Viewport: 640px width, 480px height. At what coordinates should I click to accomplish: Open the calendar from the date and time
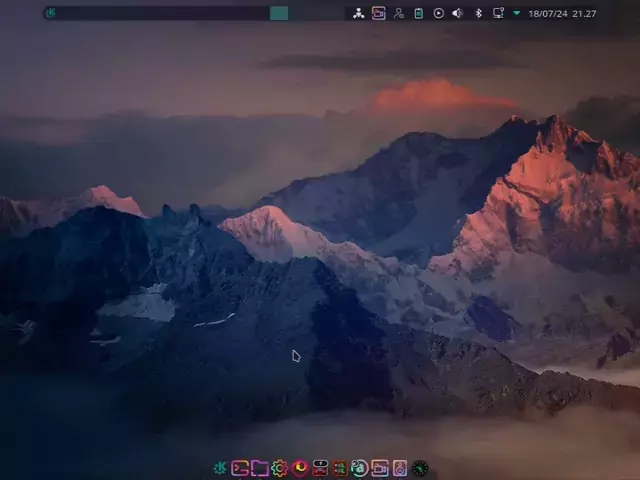click(x=562, y=13)
